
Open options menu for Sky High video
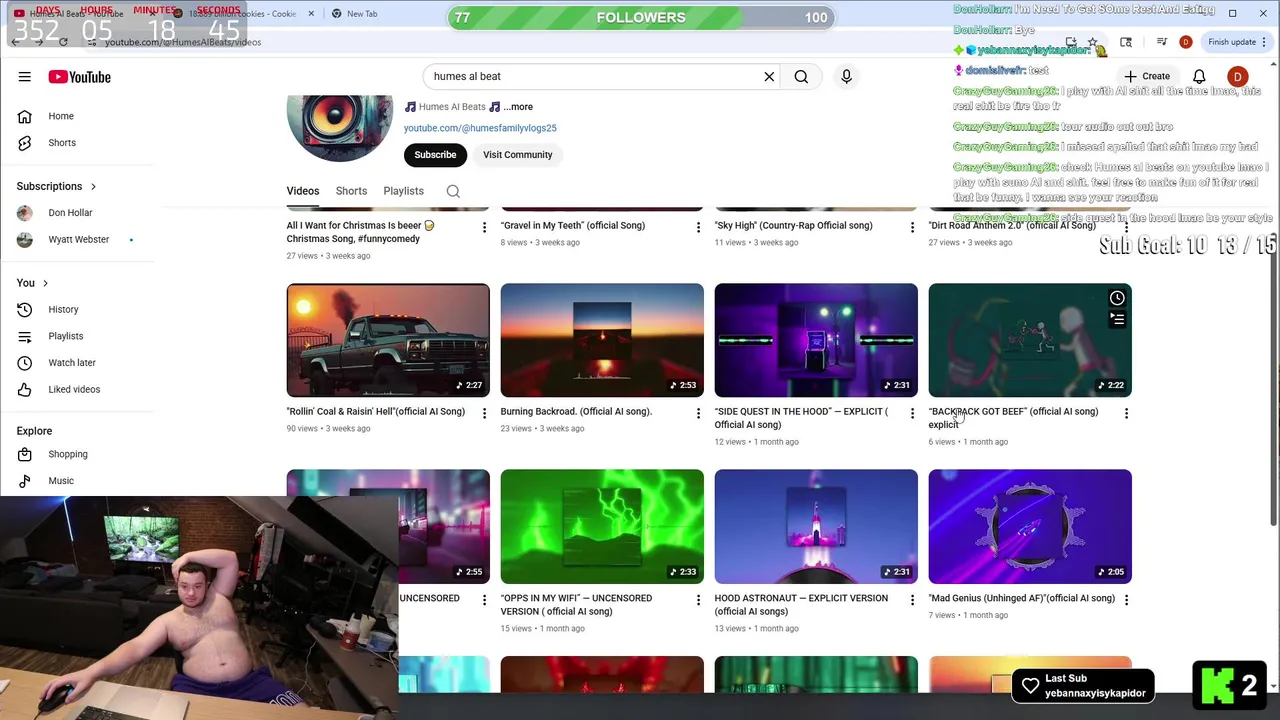pyautogui.click(x=912, y=227)
